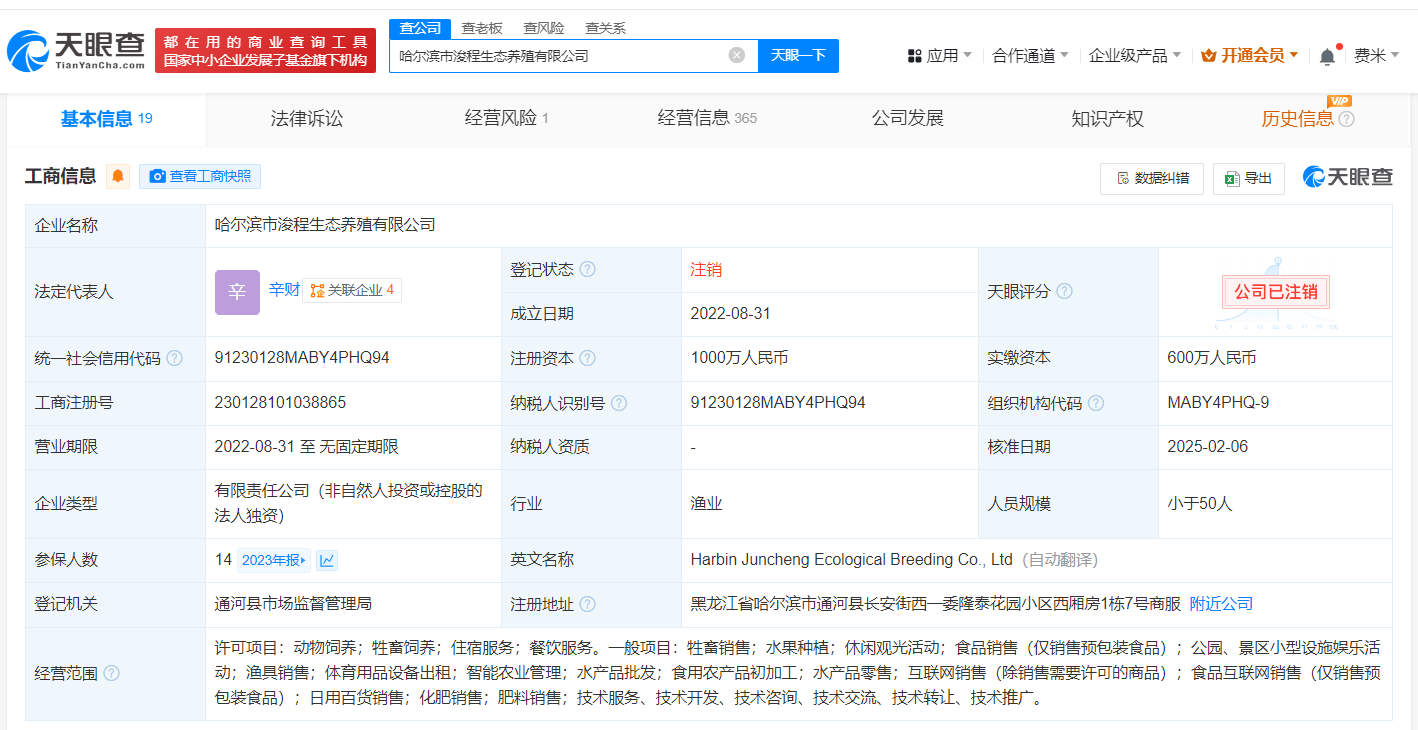Screen dimensions: 1418x730
Task: Select the 查老板 search tab
Action: click(x=481, y=28)
